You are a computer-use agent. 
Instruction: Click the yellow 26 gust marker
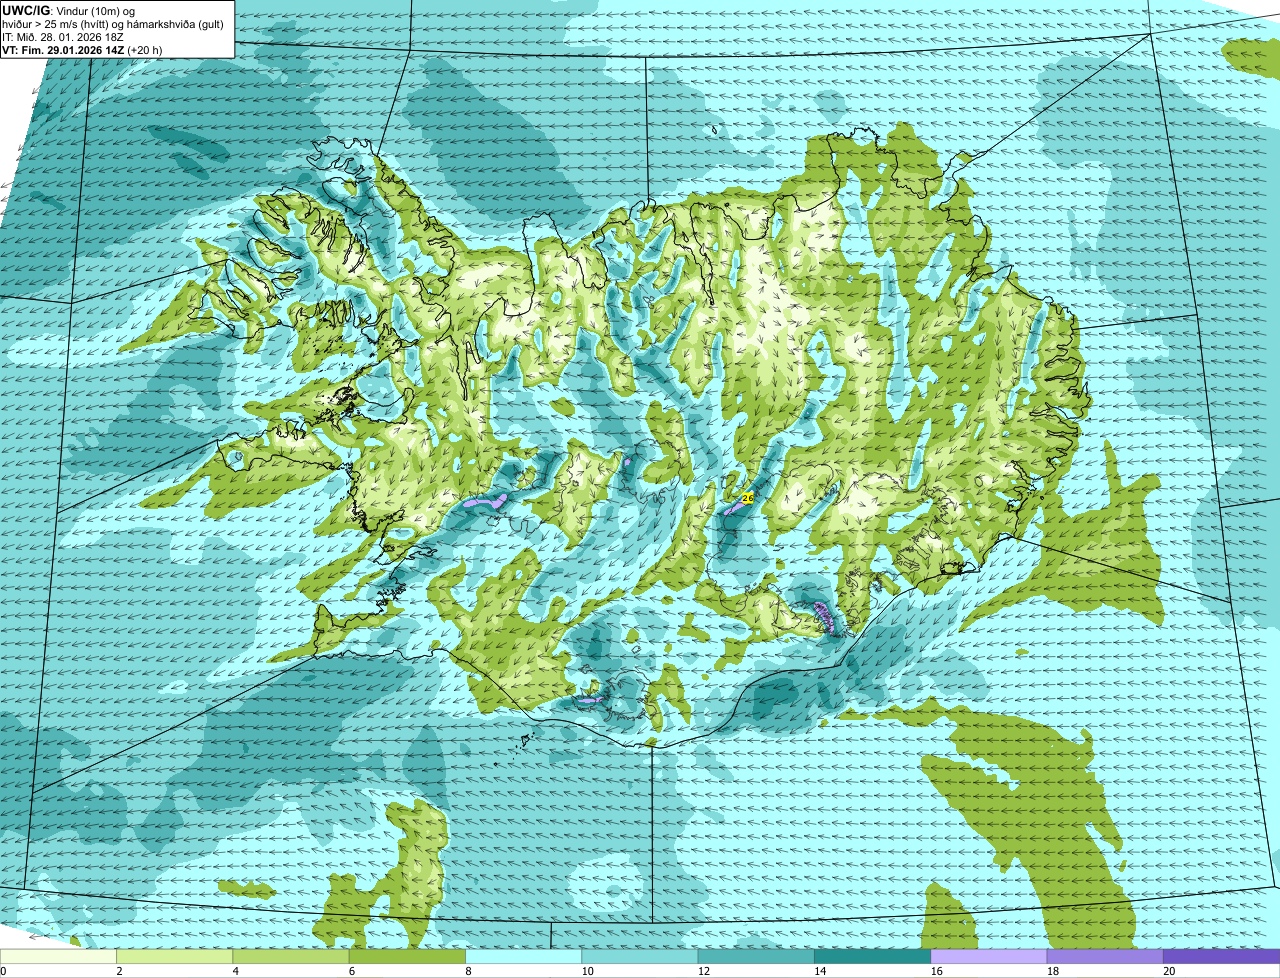[x=747, y=497]
